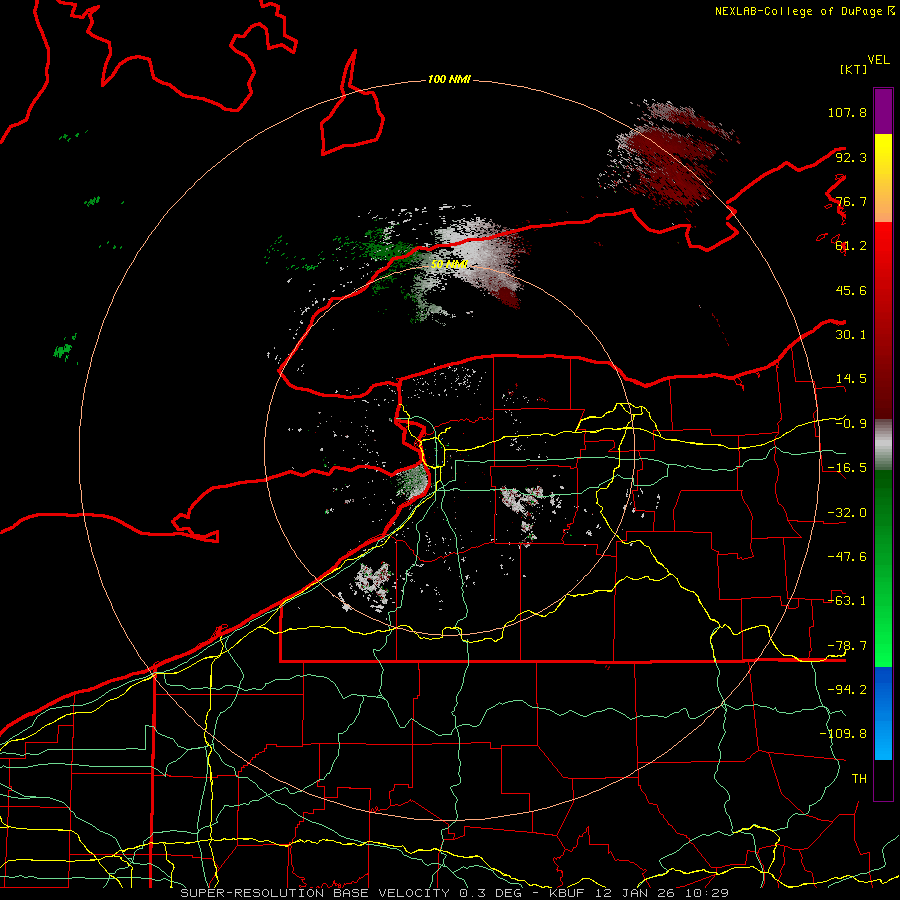Pick the gray segment of velocity color bar
This screenshot has height=900, width=900.
pyautogui.click(x=883, y=445)
